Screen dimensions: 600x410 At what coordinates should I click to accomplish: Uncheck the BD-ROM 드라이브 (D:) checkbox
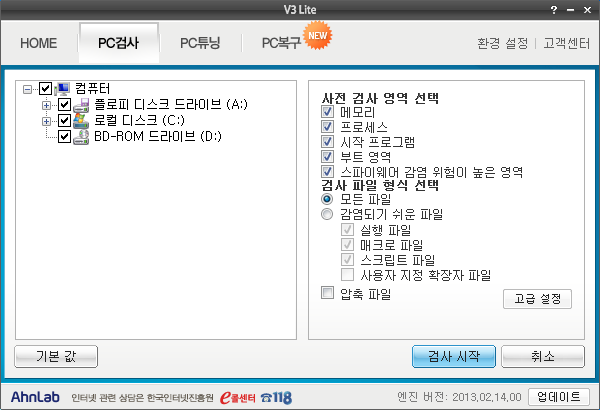point(64,137)
